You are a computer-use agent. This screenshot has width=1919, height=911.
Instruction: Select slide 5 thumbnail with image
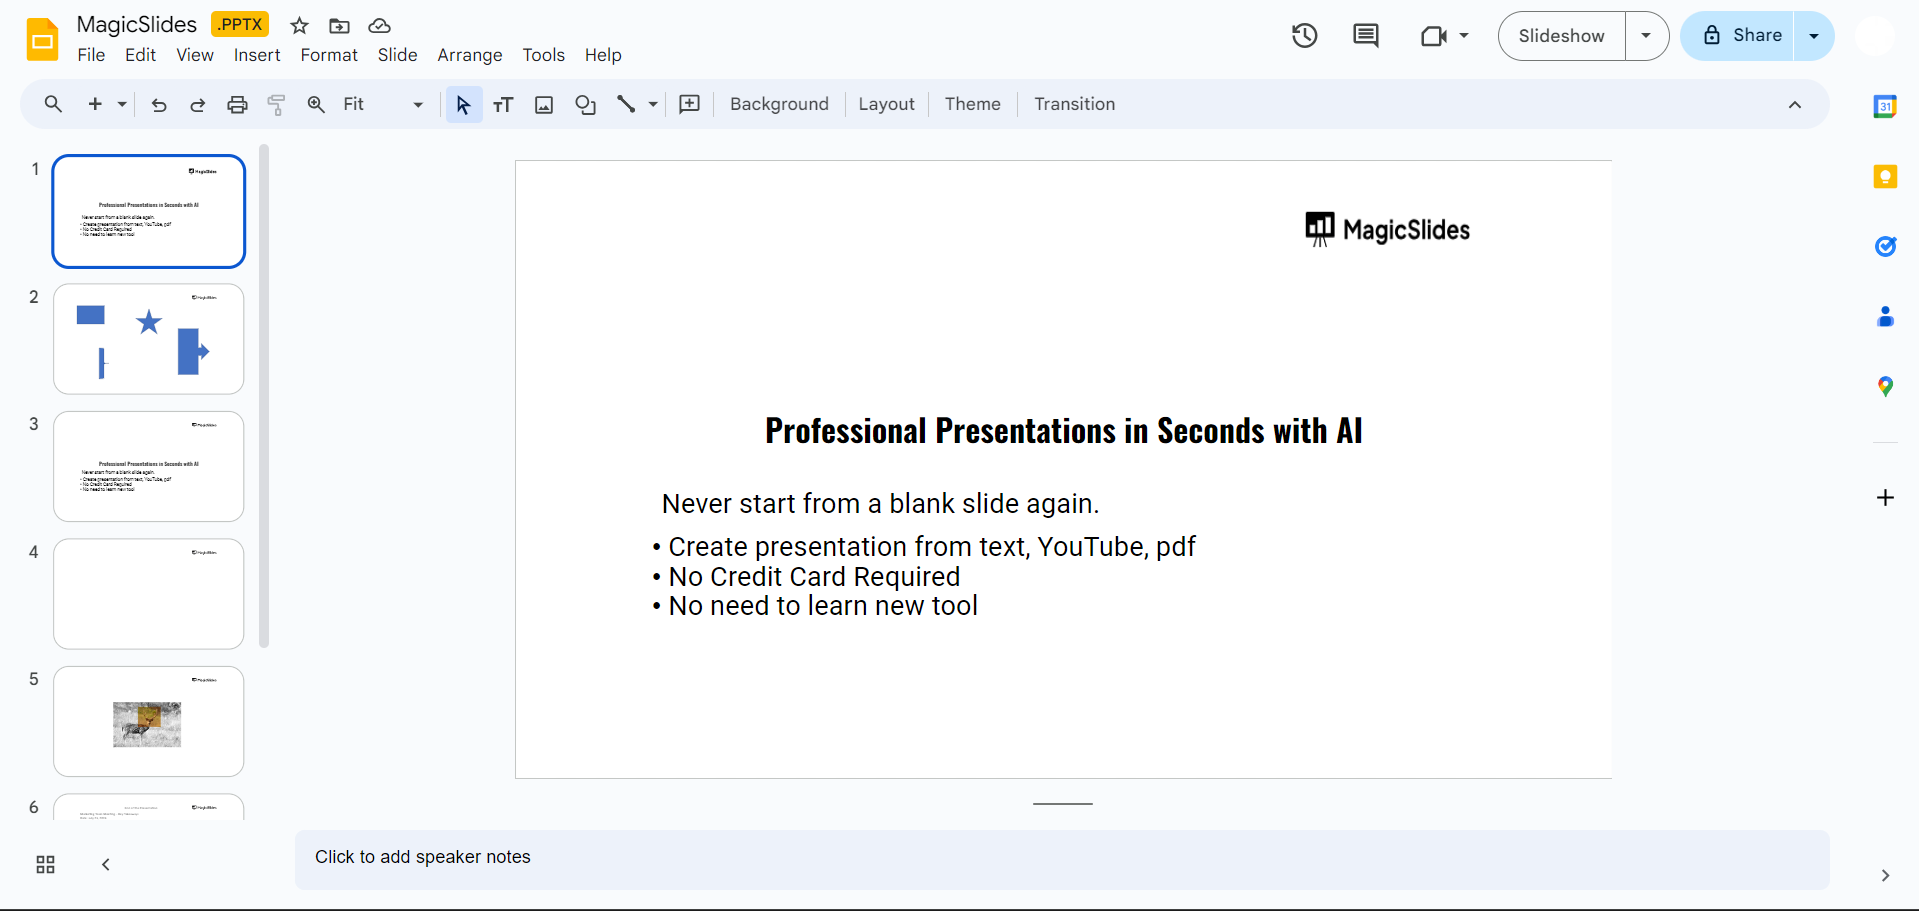coord(149,721)
